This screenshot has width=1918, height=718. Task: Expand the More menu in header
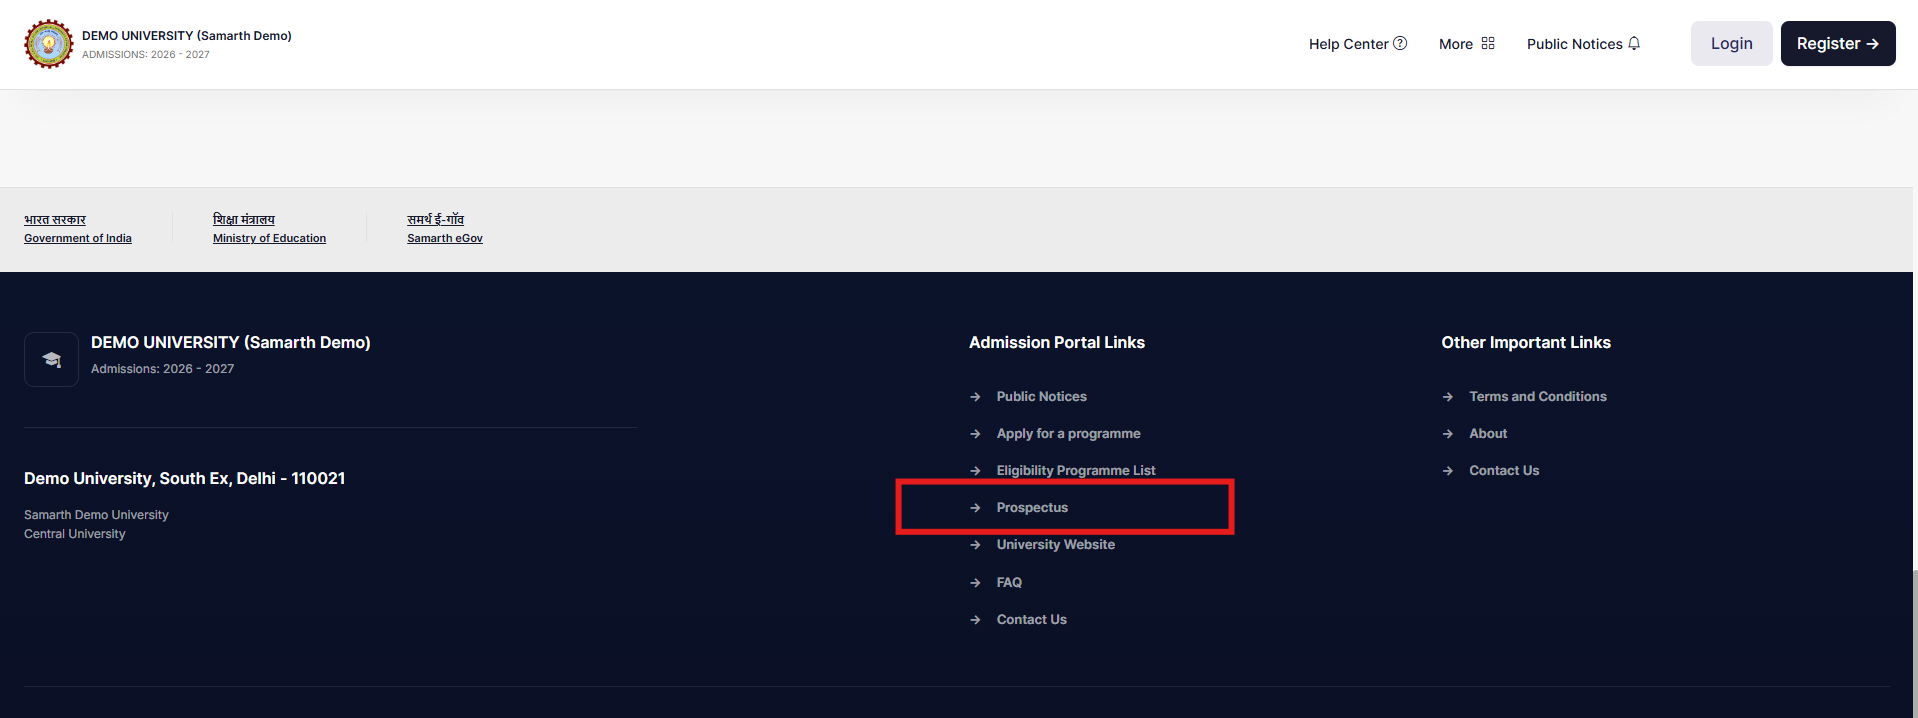(1456, 44)
